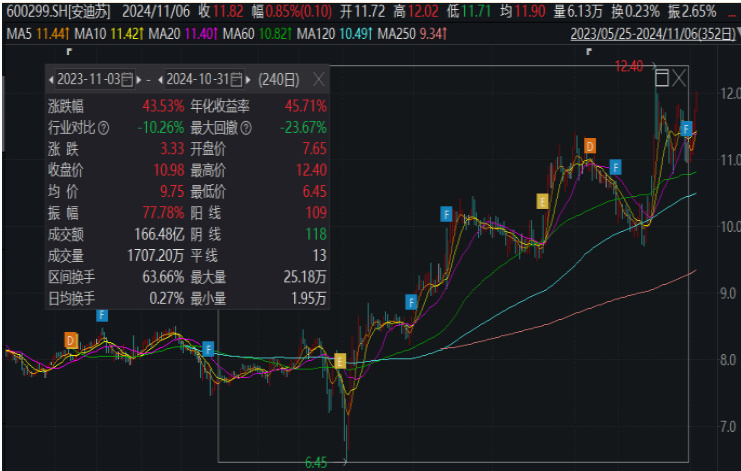Click help icon beside 行业对比
The height and width of the screenshot is (471, 741).
(104, 127)
